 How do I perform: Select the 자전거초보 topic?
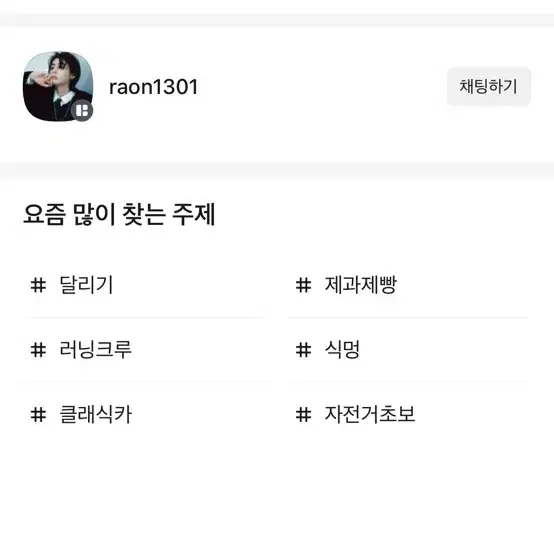(x=370, y=414)
